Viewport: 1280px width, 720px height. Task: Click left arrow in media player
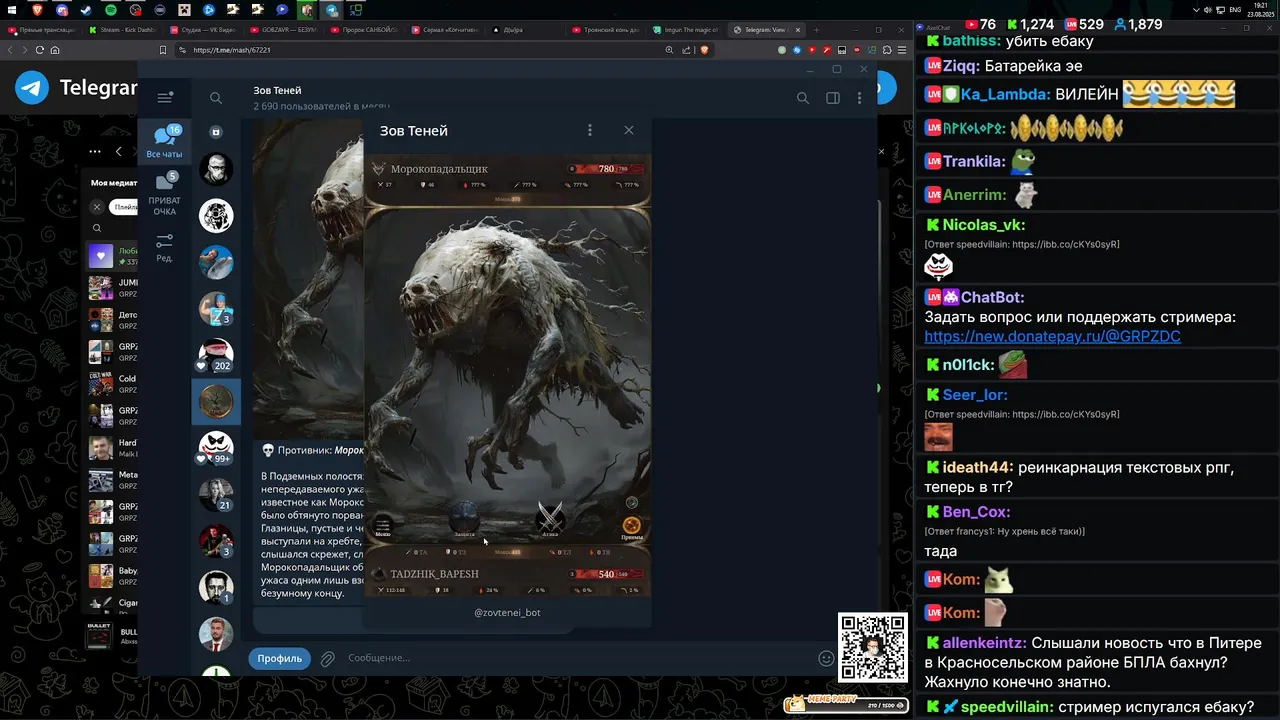coord(118,151)
